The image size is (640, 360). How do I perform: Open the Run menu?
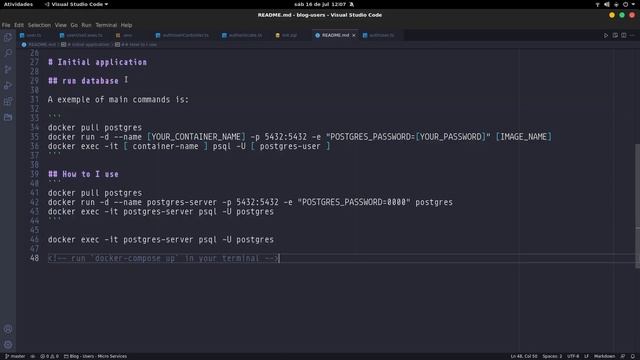pos(86,25)
